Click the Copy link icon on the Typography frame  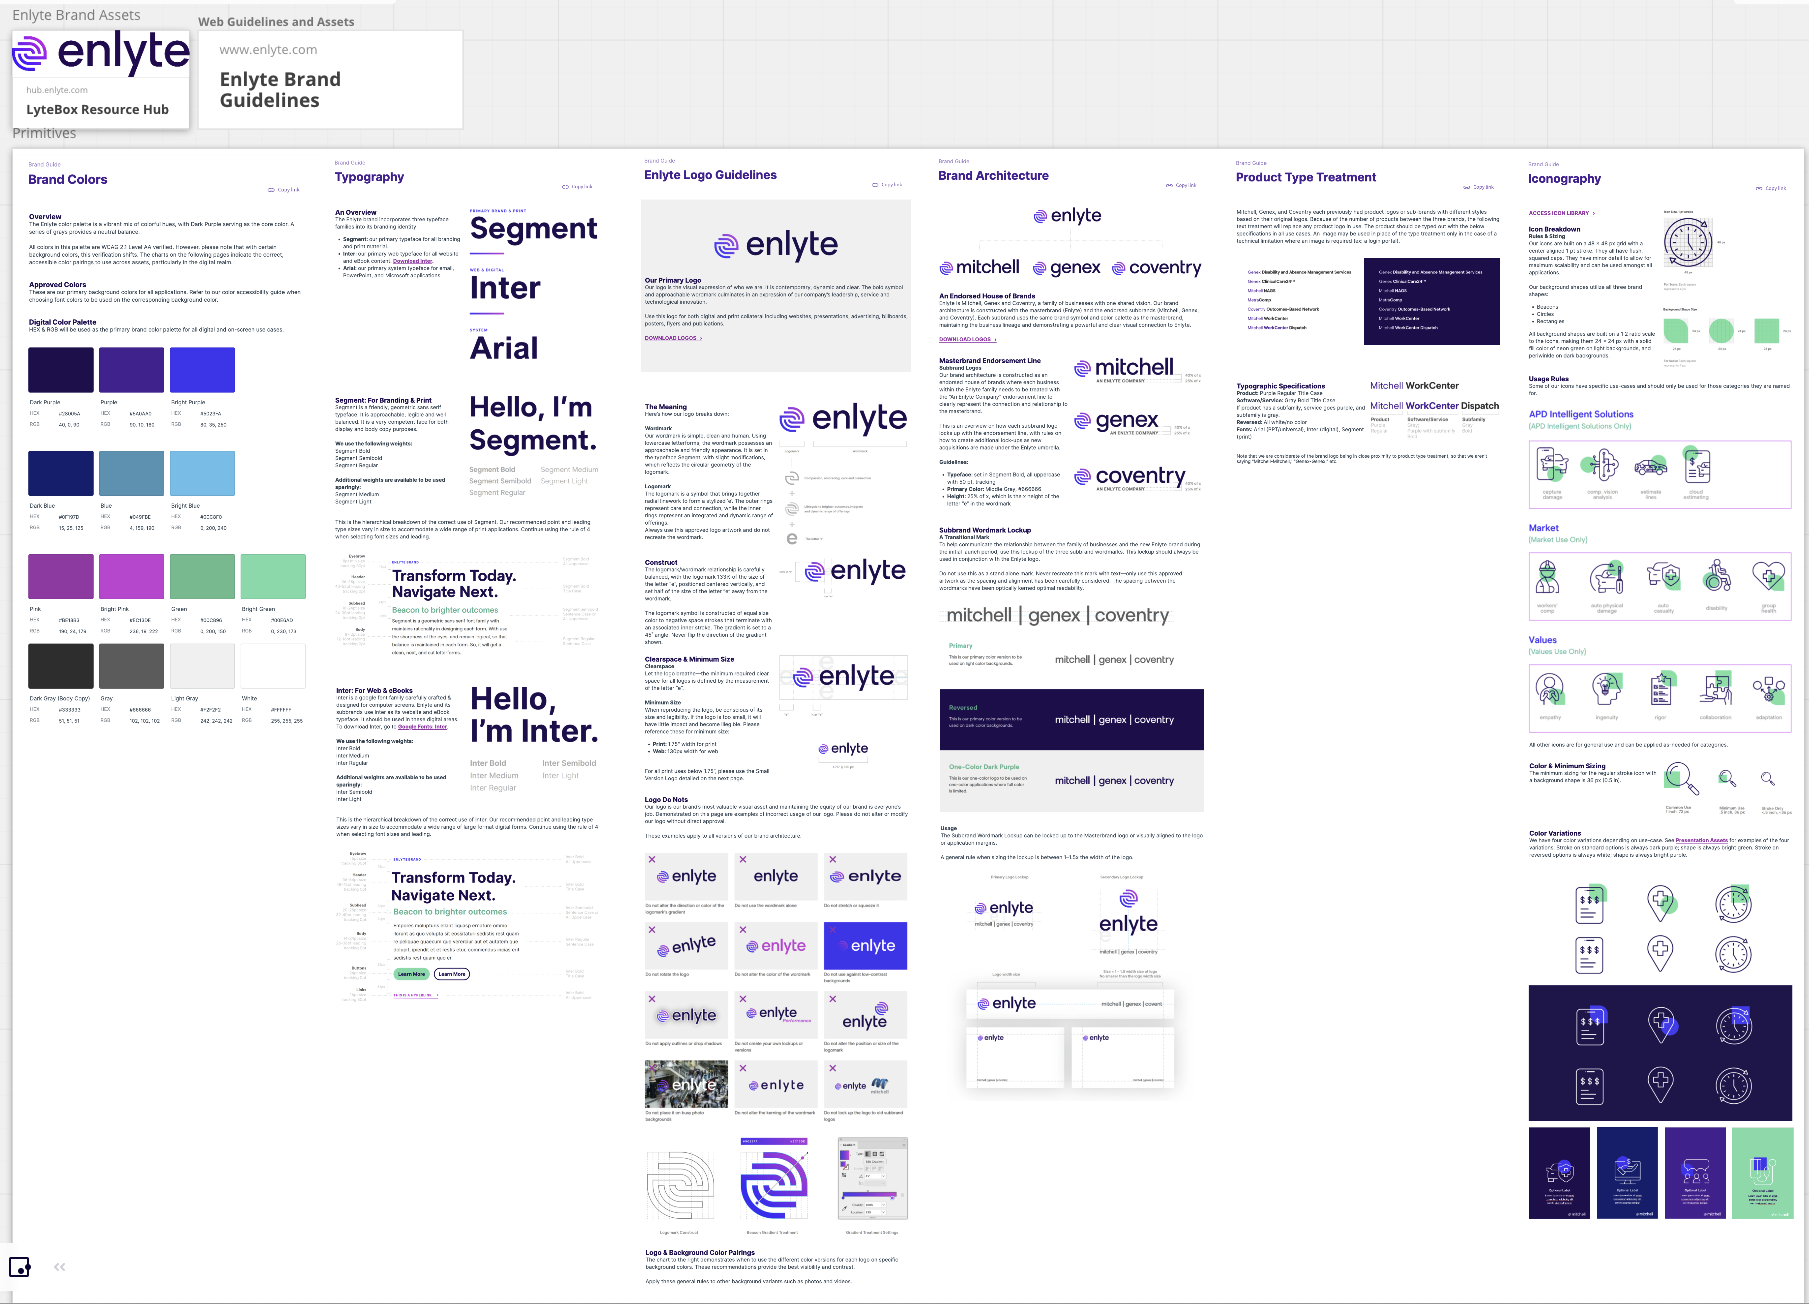[566, 186]
